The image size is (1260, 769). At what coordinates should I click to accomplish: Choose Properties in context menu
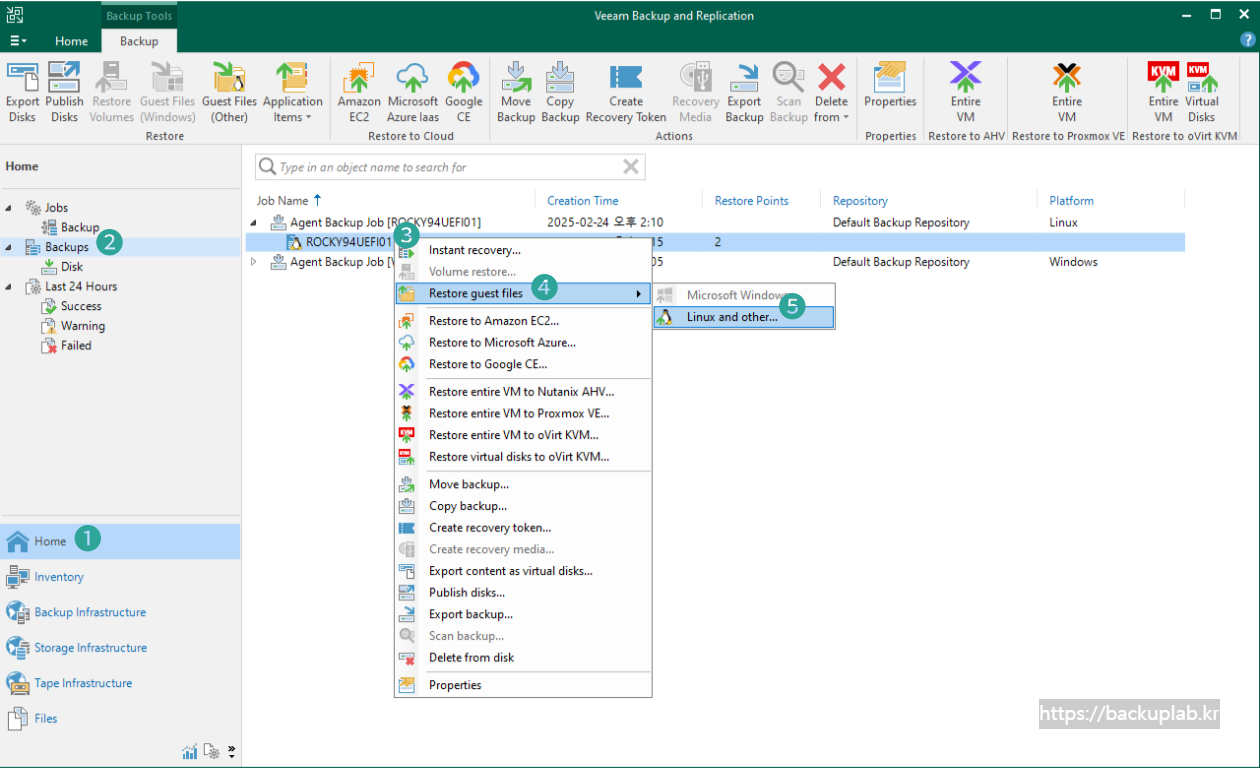point(523,685)
